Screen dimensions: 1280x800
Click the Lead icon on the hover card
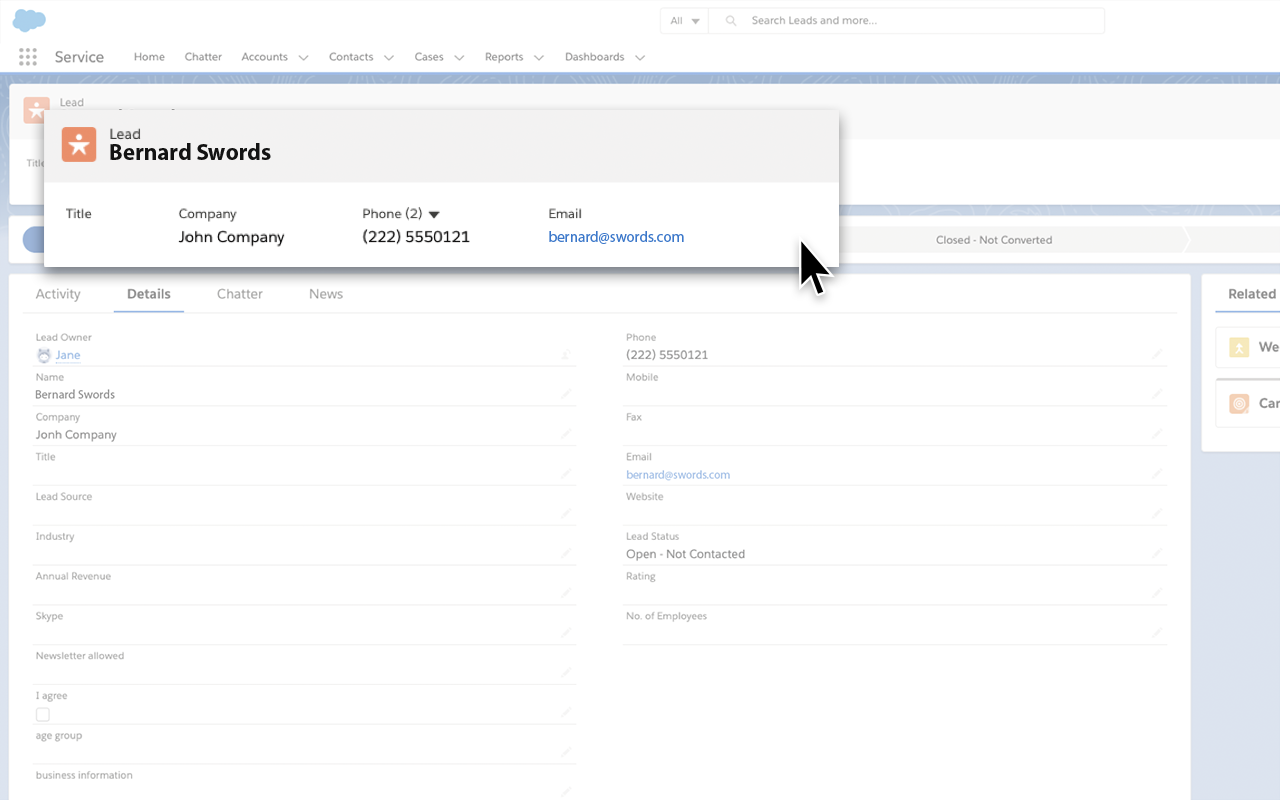(x=78, y=144)
